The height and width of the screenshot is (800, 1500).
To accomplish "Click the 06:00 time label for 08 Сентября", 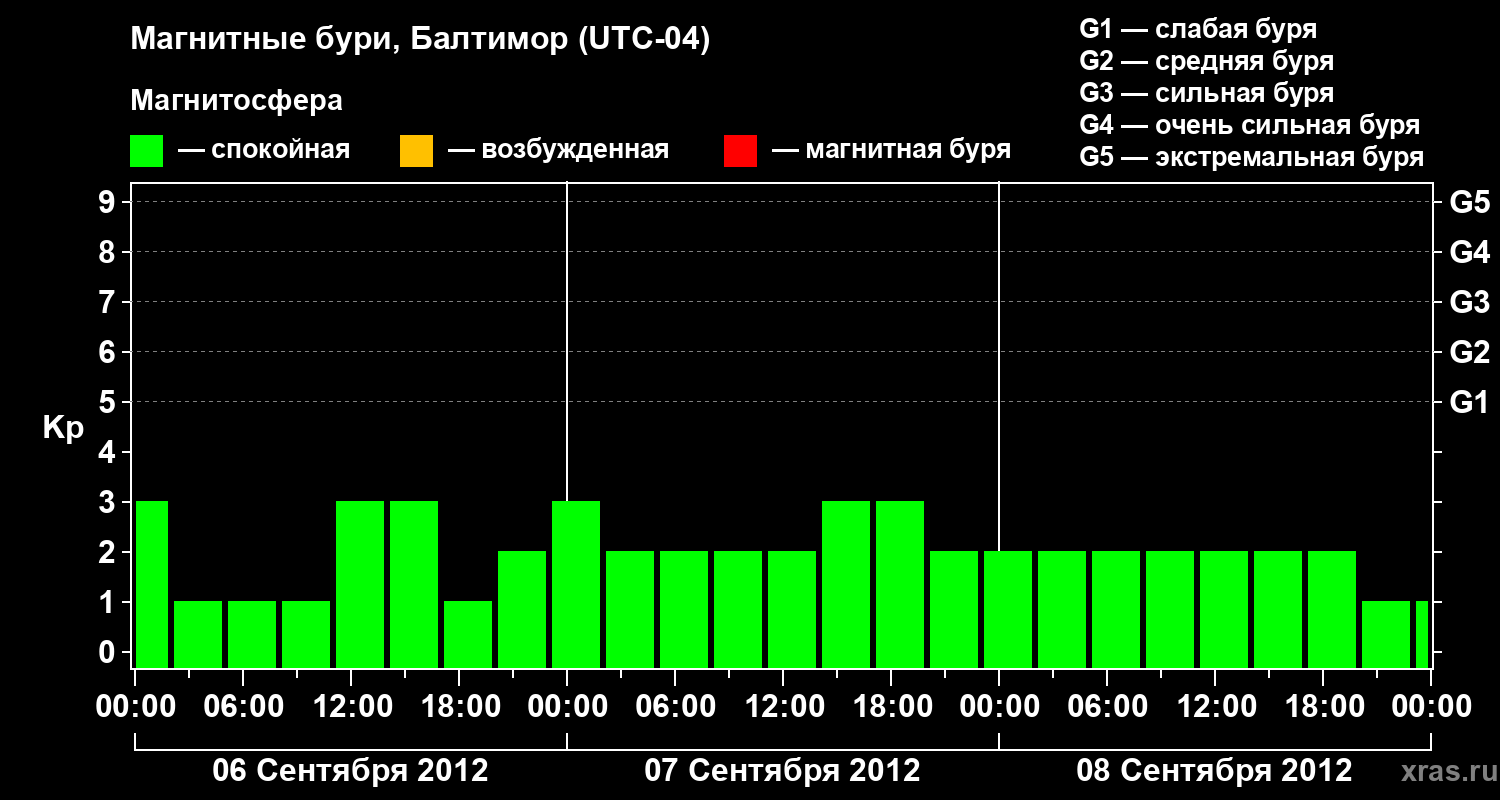I will point(1107,707).
